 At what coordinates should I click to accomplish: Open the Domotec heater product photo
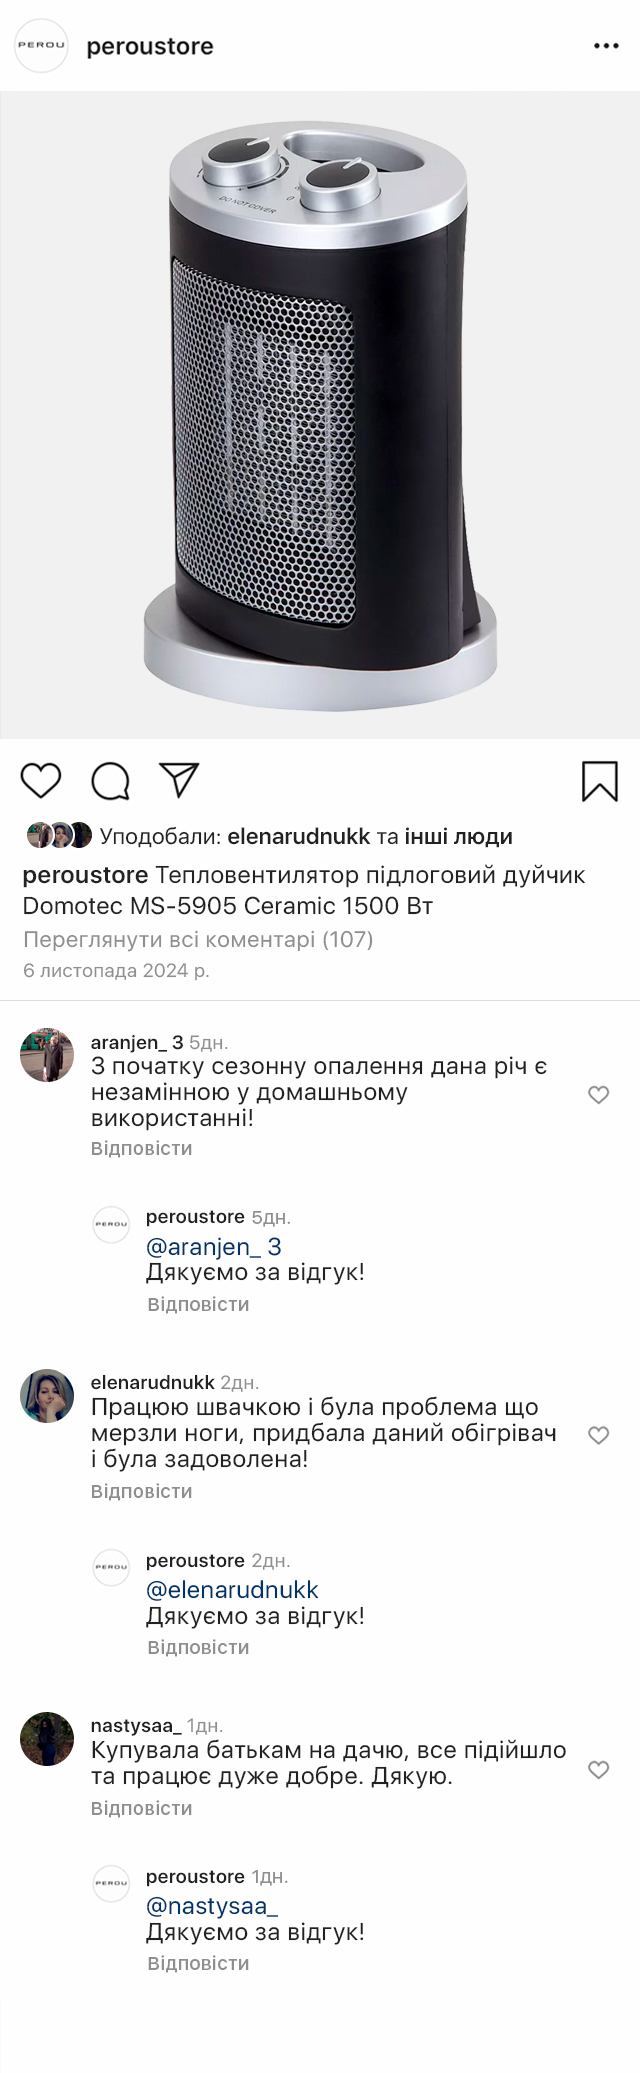(320, 415)
